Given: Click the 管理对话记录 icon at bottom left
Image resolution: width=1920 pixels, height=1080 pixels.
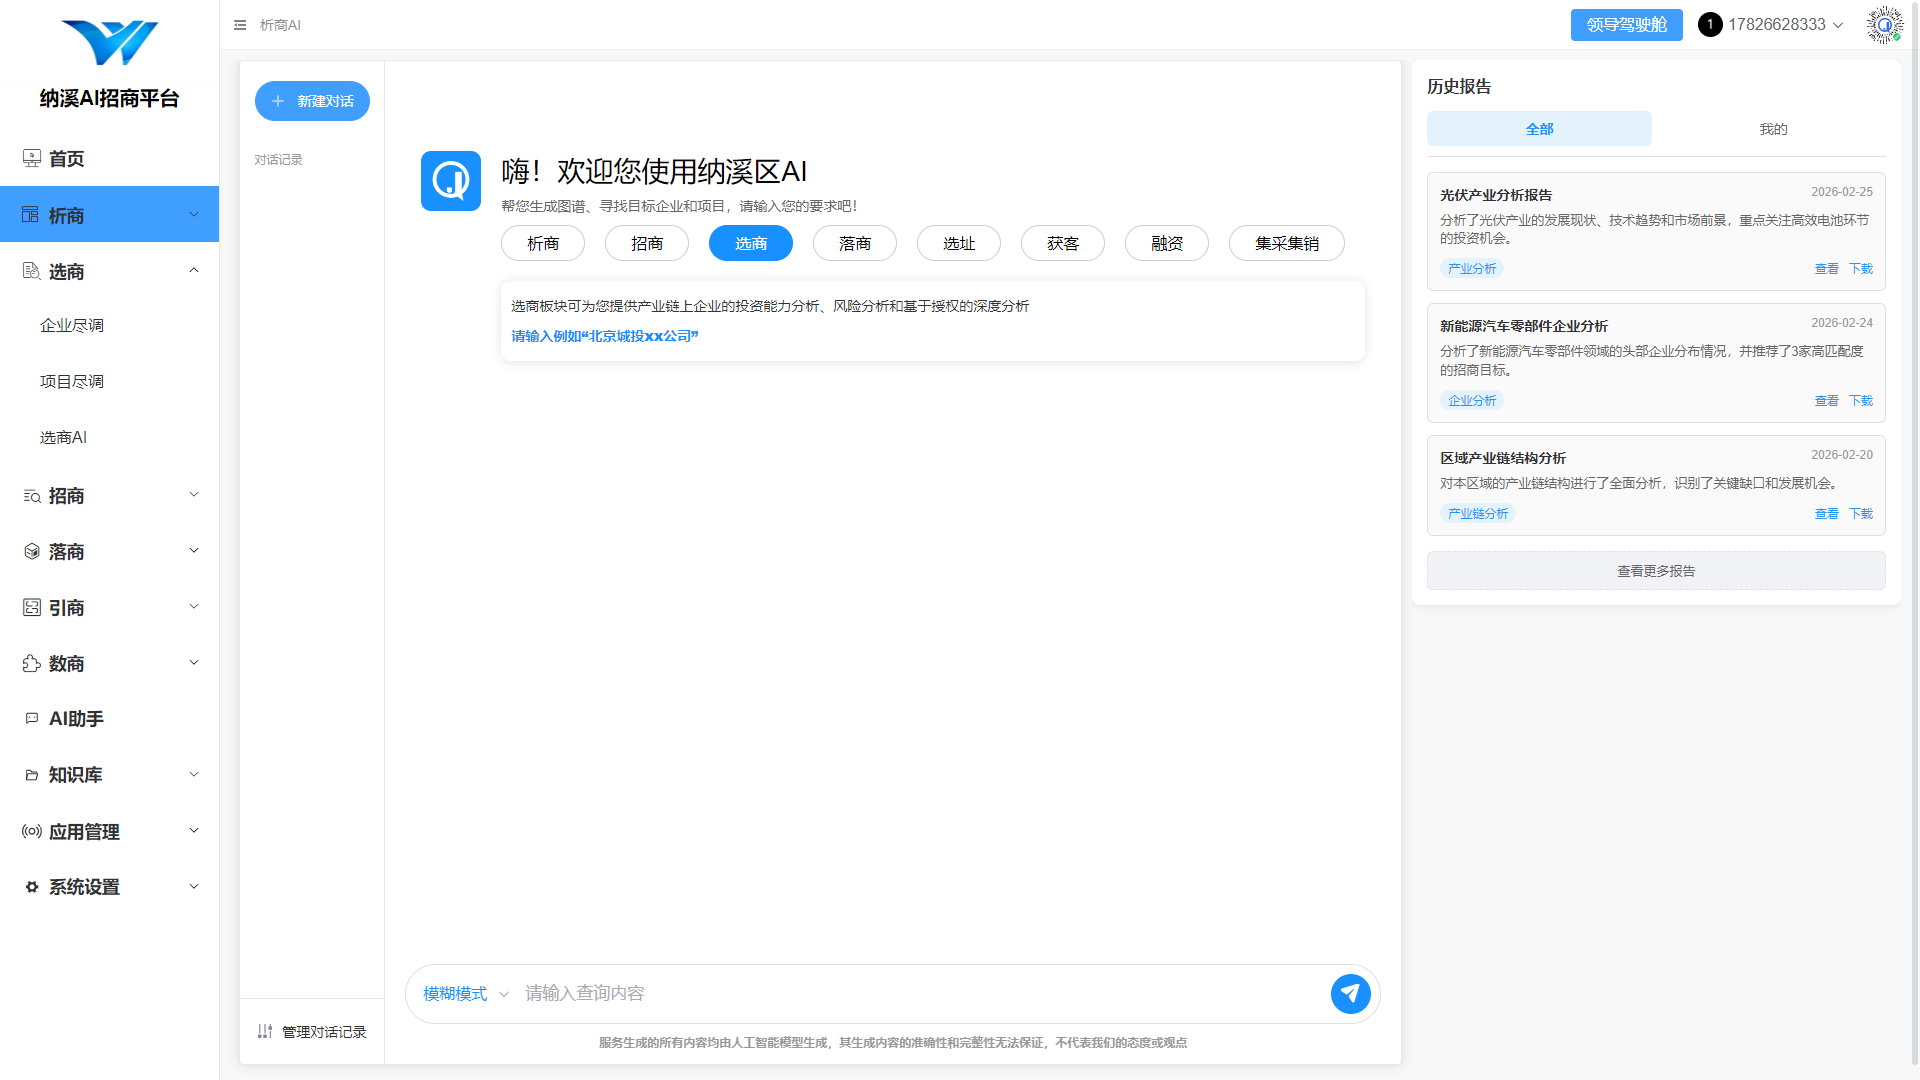Looking at the screenshot, I should coord(264,1031).
